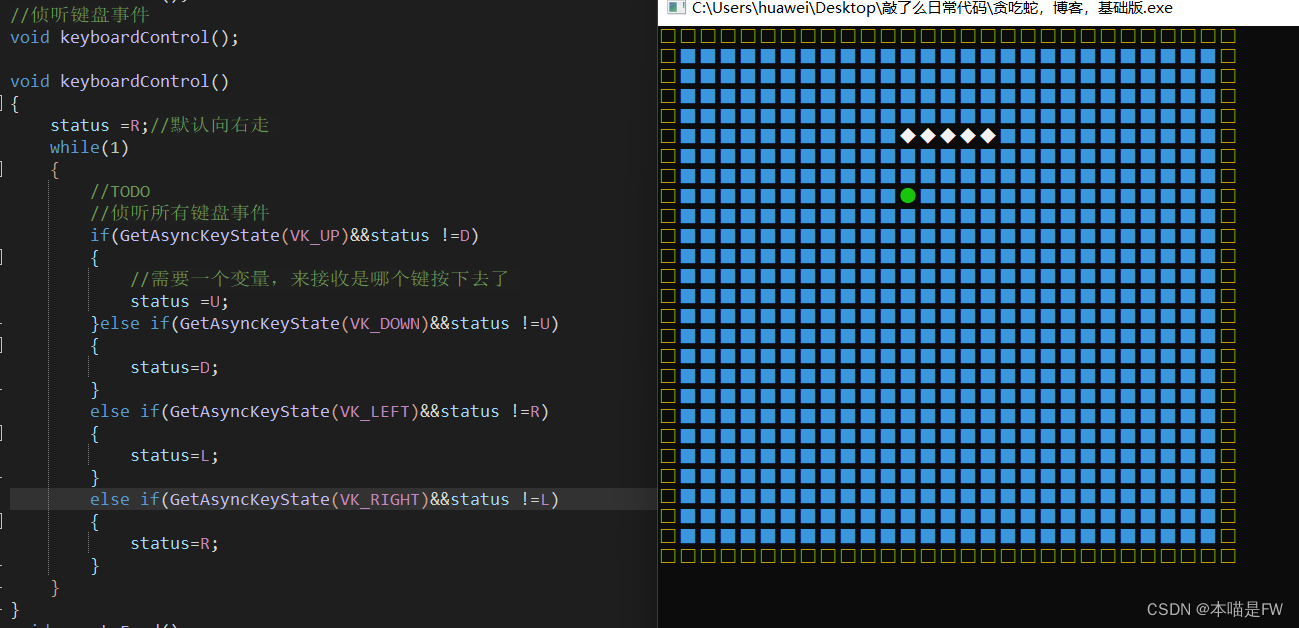Click the "//TODO" comment
The width and height of the screenshot is (1299, 628).
(x=120, y=191)
